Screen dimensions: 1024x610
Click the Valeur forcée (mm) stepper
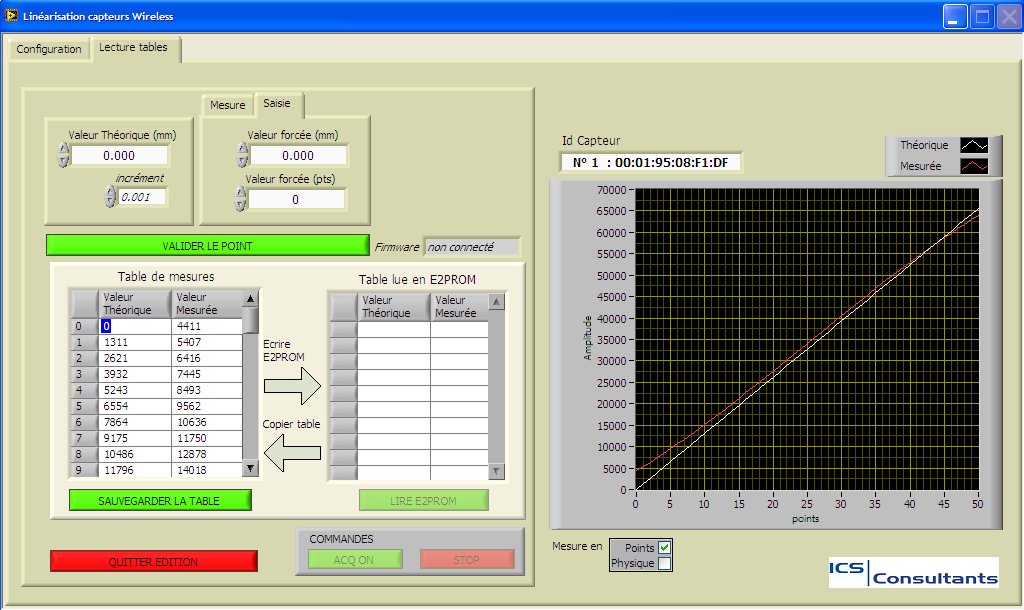coord(242,155)
